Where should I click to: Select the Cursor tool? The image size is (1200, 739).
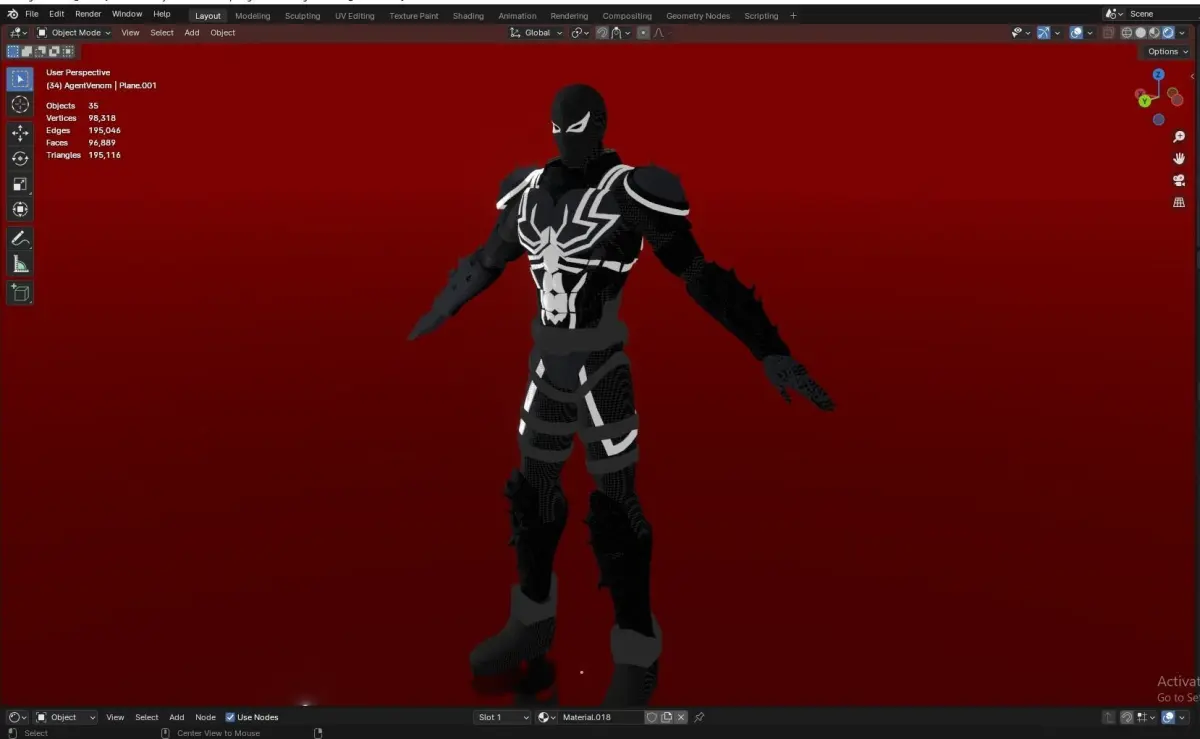point(20,104)
